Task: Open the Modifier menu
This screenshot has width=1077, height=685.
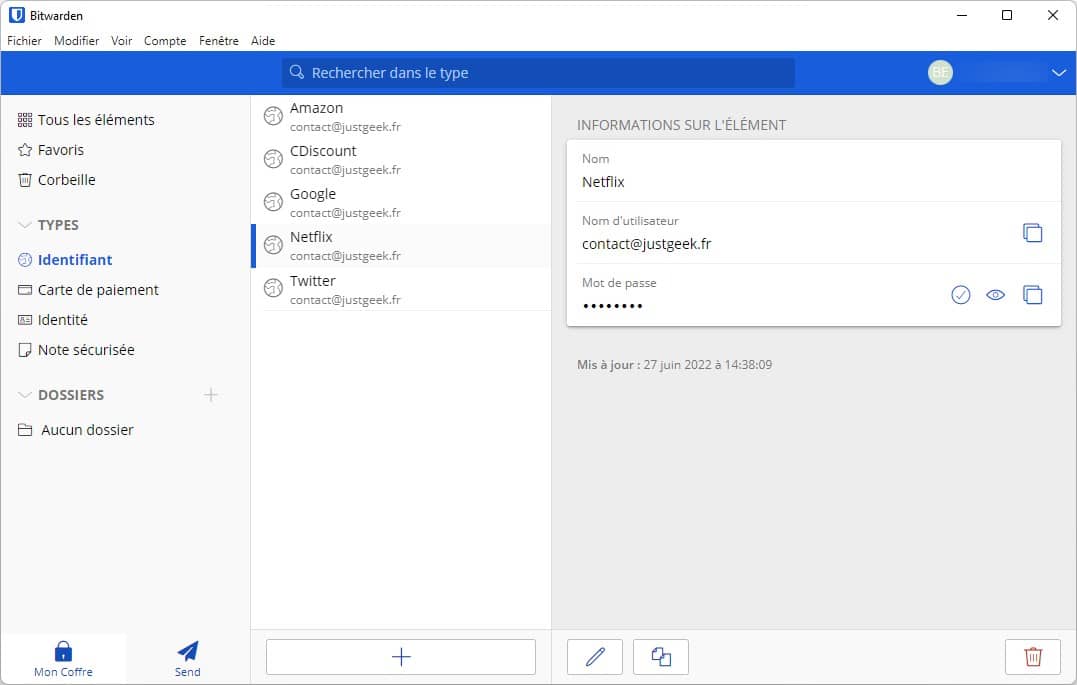Action: point(76,41)
